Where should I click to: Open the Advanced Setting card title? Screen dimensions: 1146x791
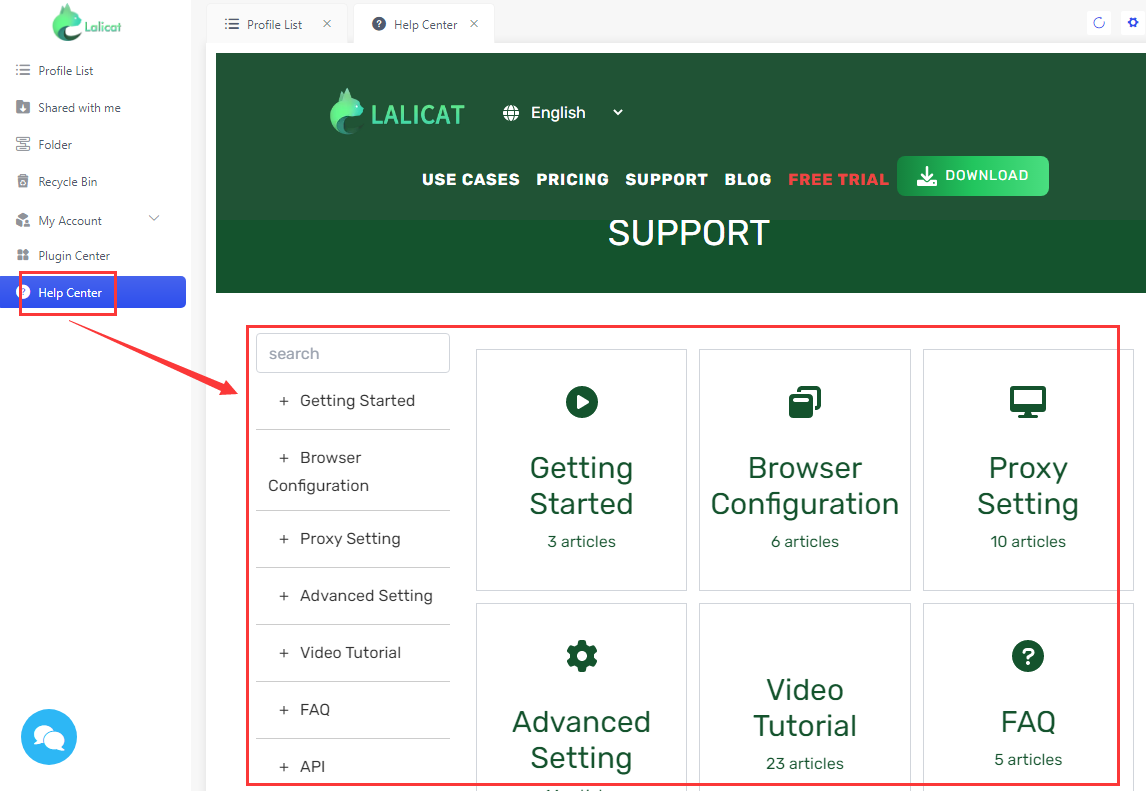[582, 740]
